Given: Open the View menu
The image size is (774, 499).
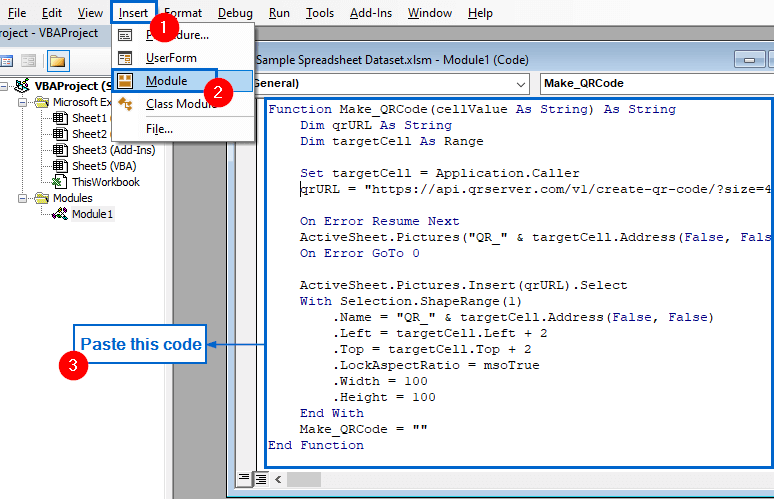Looking at the screenshot, I should point(90,13).
